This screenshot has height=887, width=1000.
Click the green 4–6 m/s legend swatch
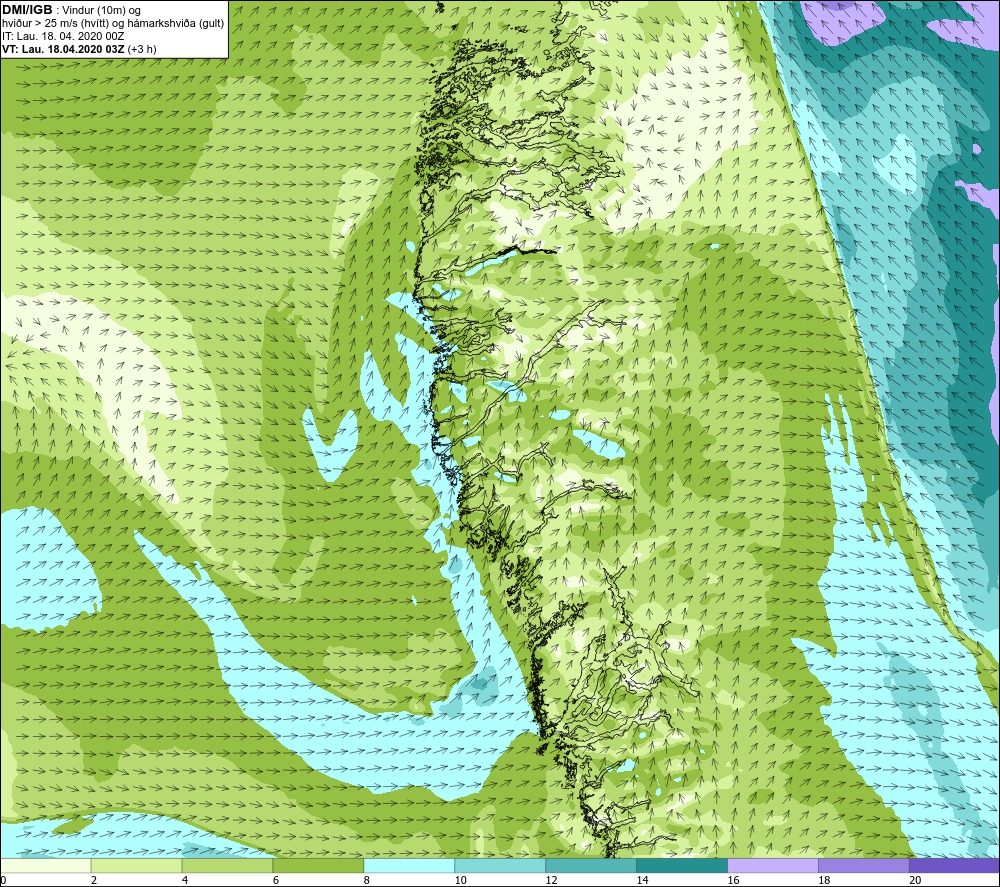click(227, 866)
